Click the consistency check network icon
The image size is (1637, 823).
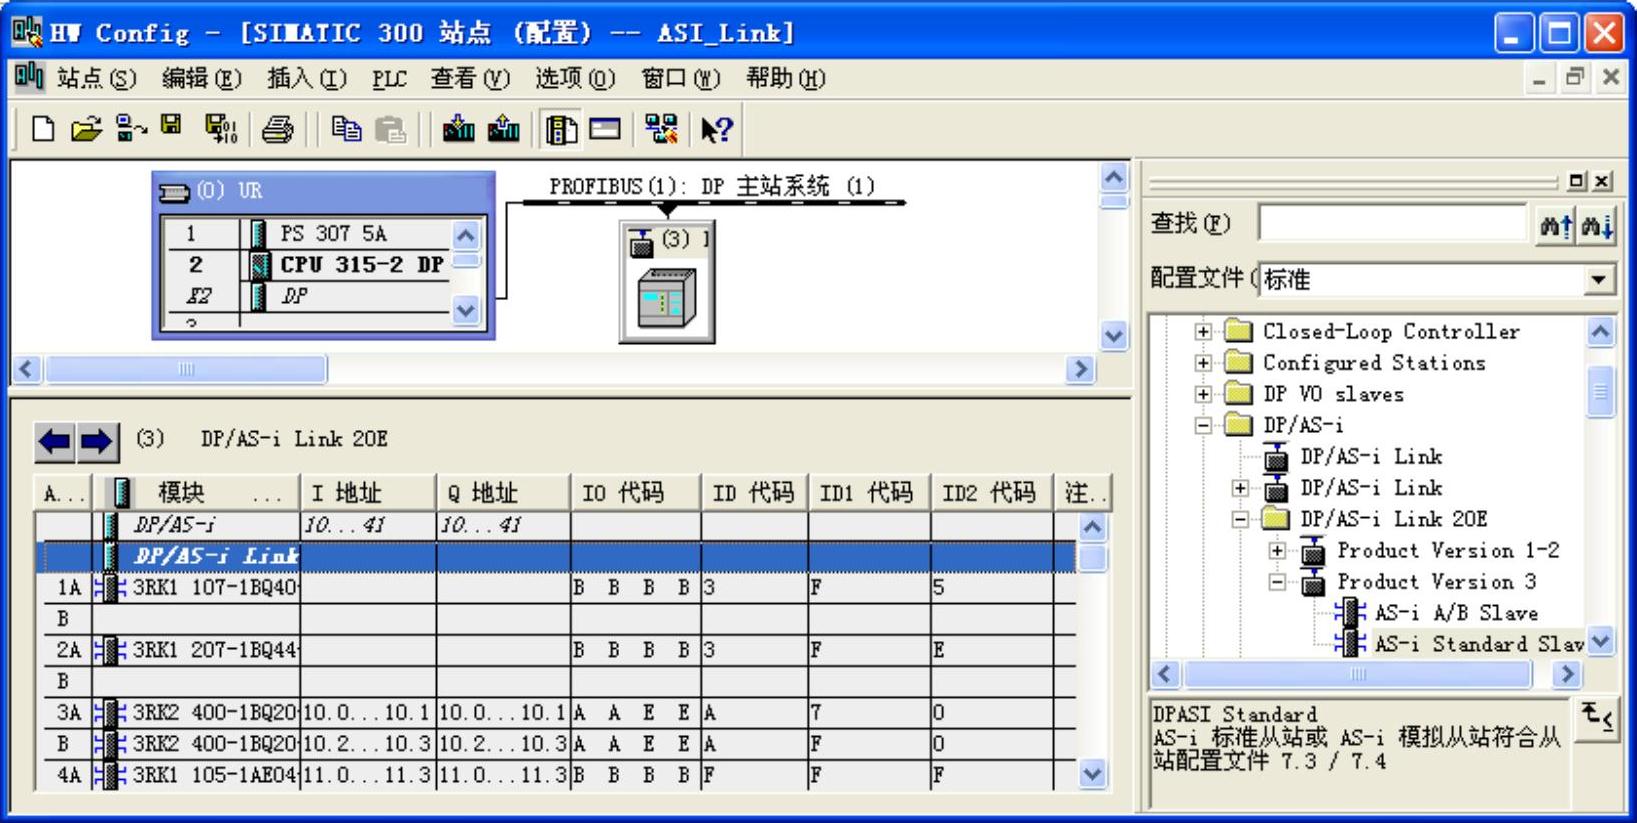pos(661,129)
